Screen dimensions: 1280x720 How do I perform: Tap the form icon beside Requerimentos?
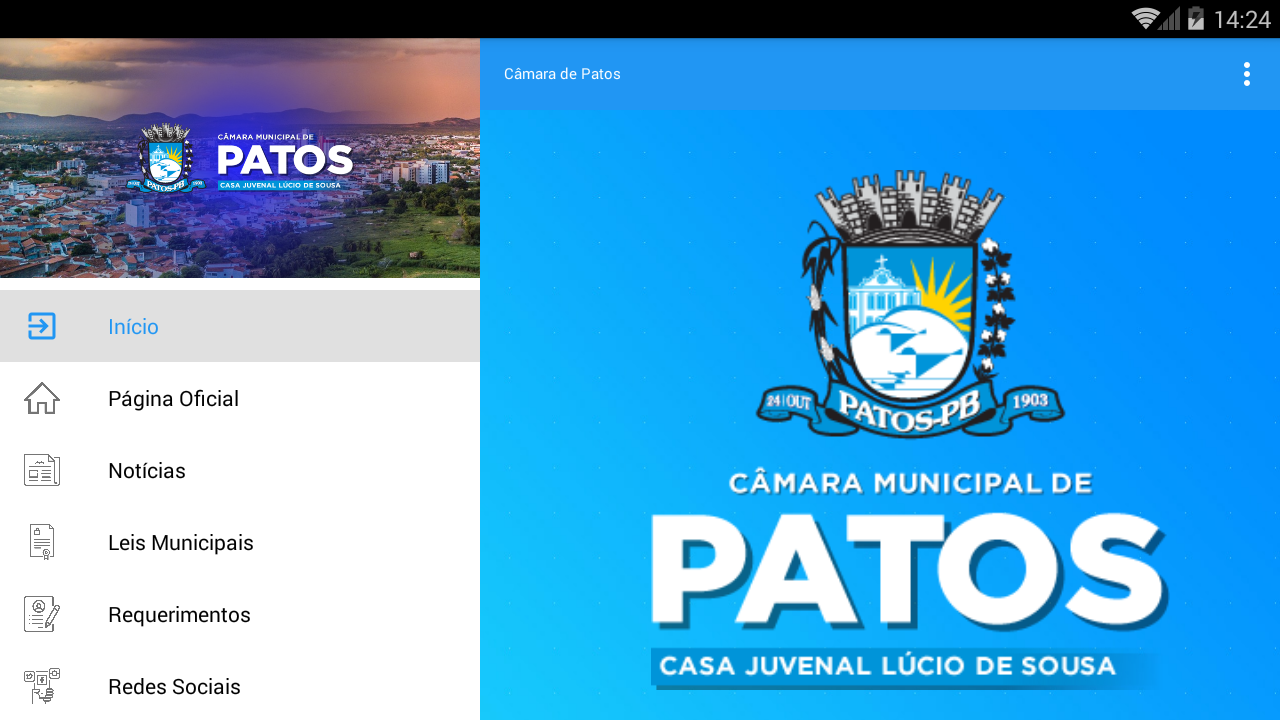pos(42,614)
